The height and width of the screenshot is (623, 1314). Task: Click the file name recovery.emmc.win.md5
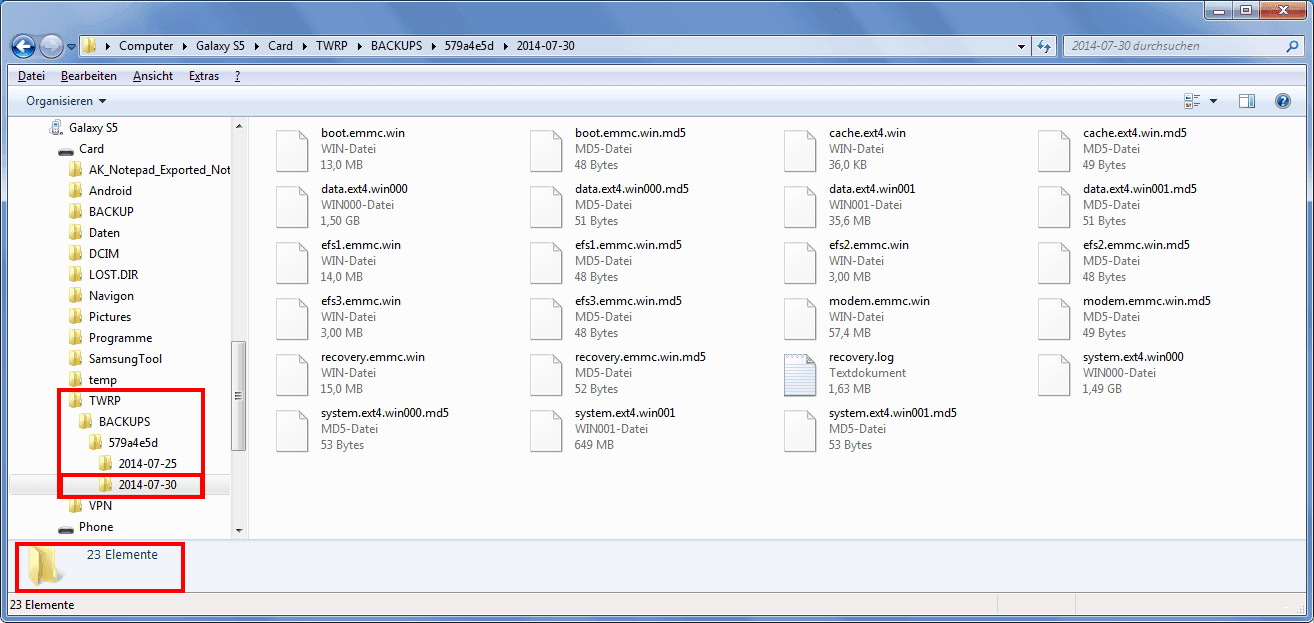640,357
